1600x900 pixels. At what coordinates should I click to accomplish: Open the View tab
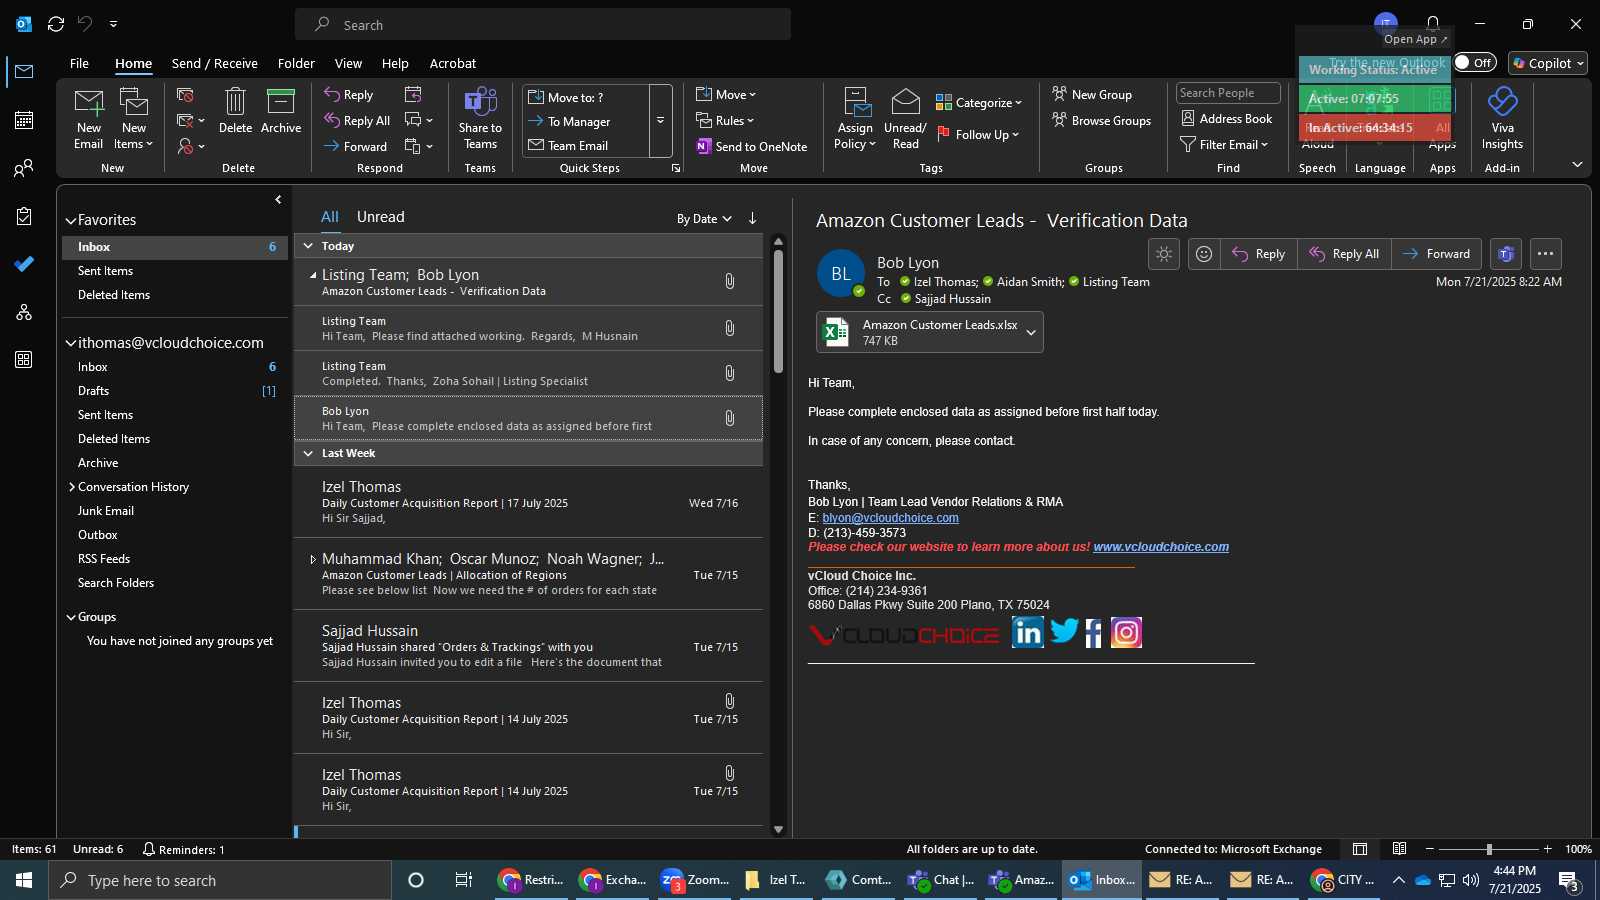click(x=348, y=63)
